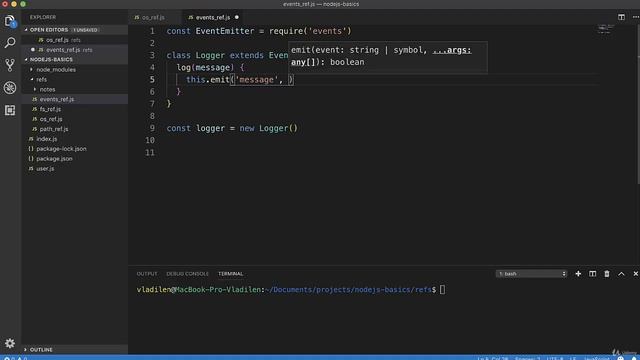Click in the terminal prompt input area
Image resolution: width=640 pixels, height=360 pixels.
tap(442, 289)
